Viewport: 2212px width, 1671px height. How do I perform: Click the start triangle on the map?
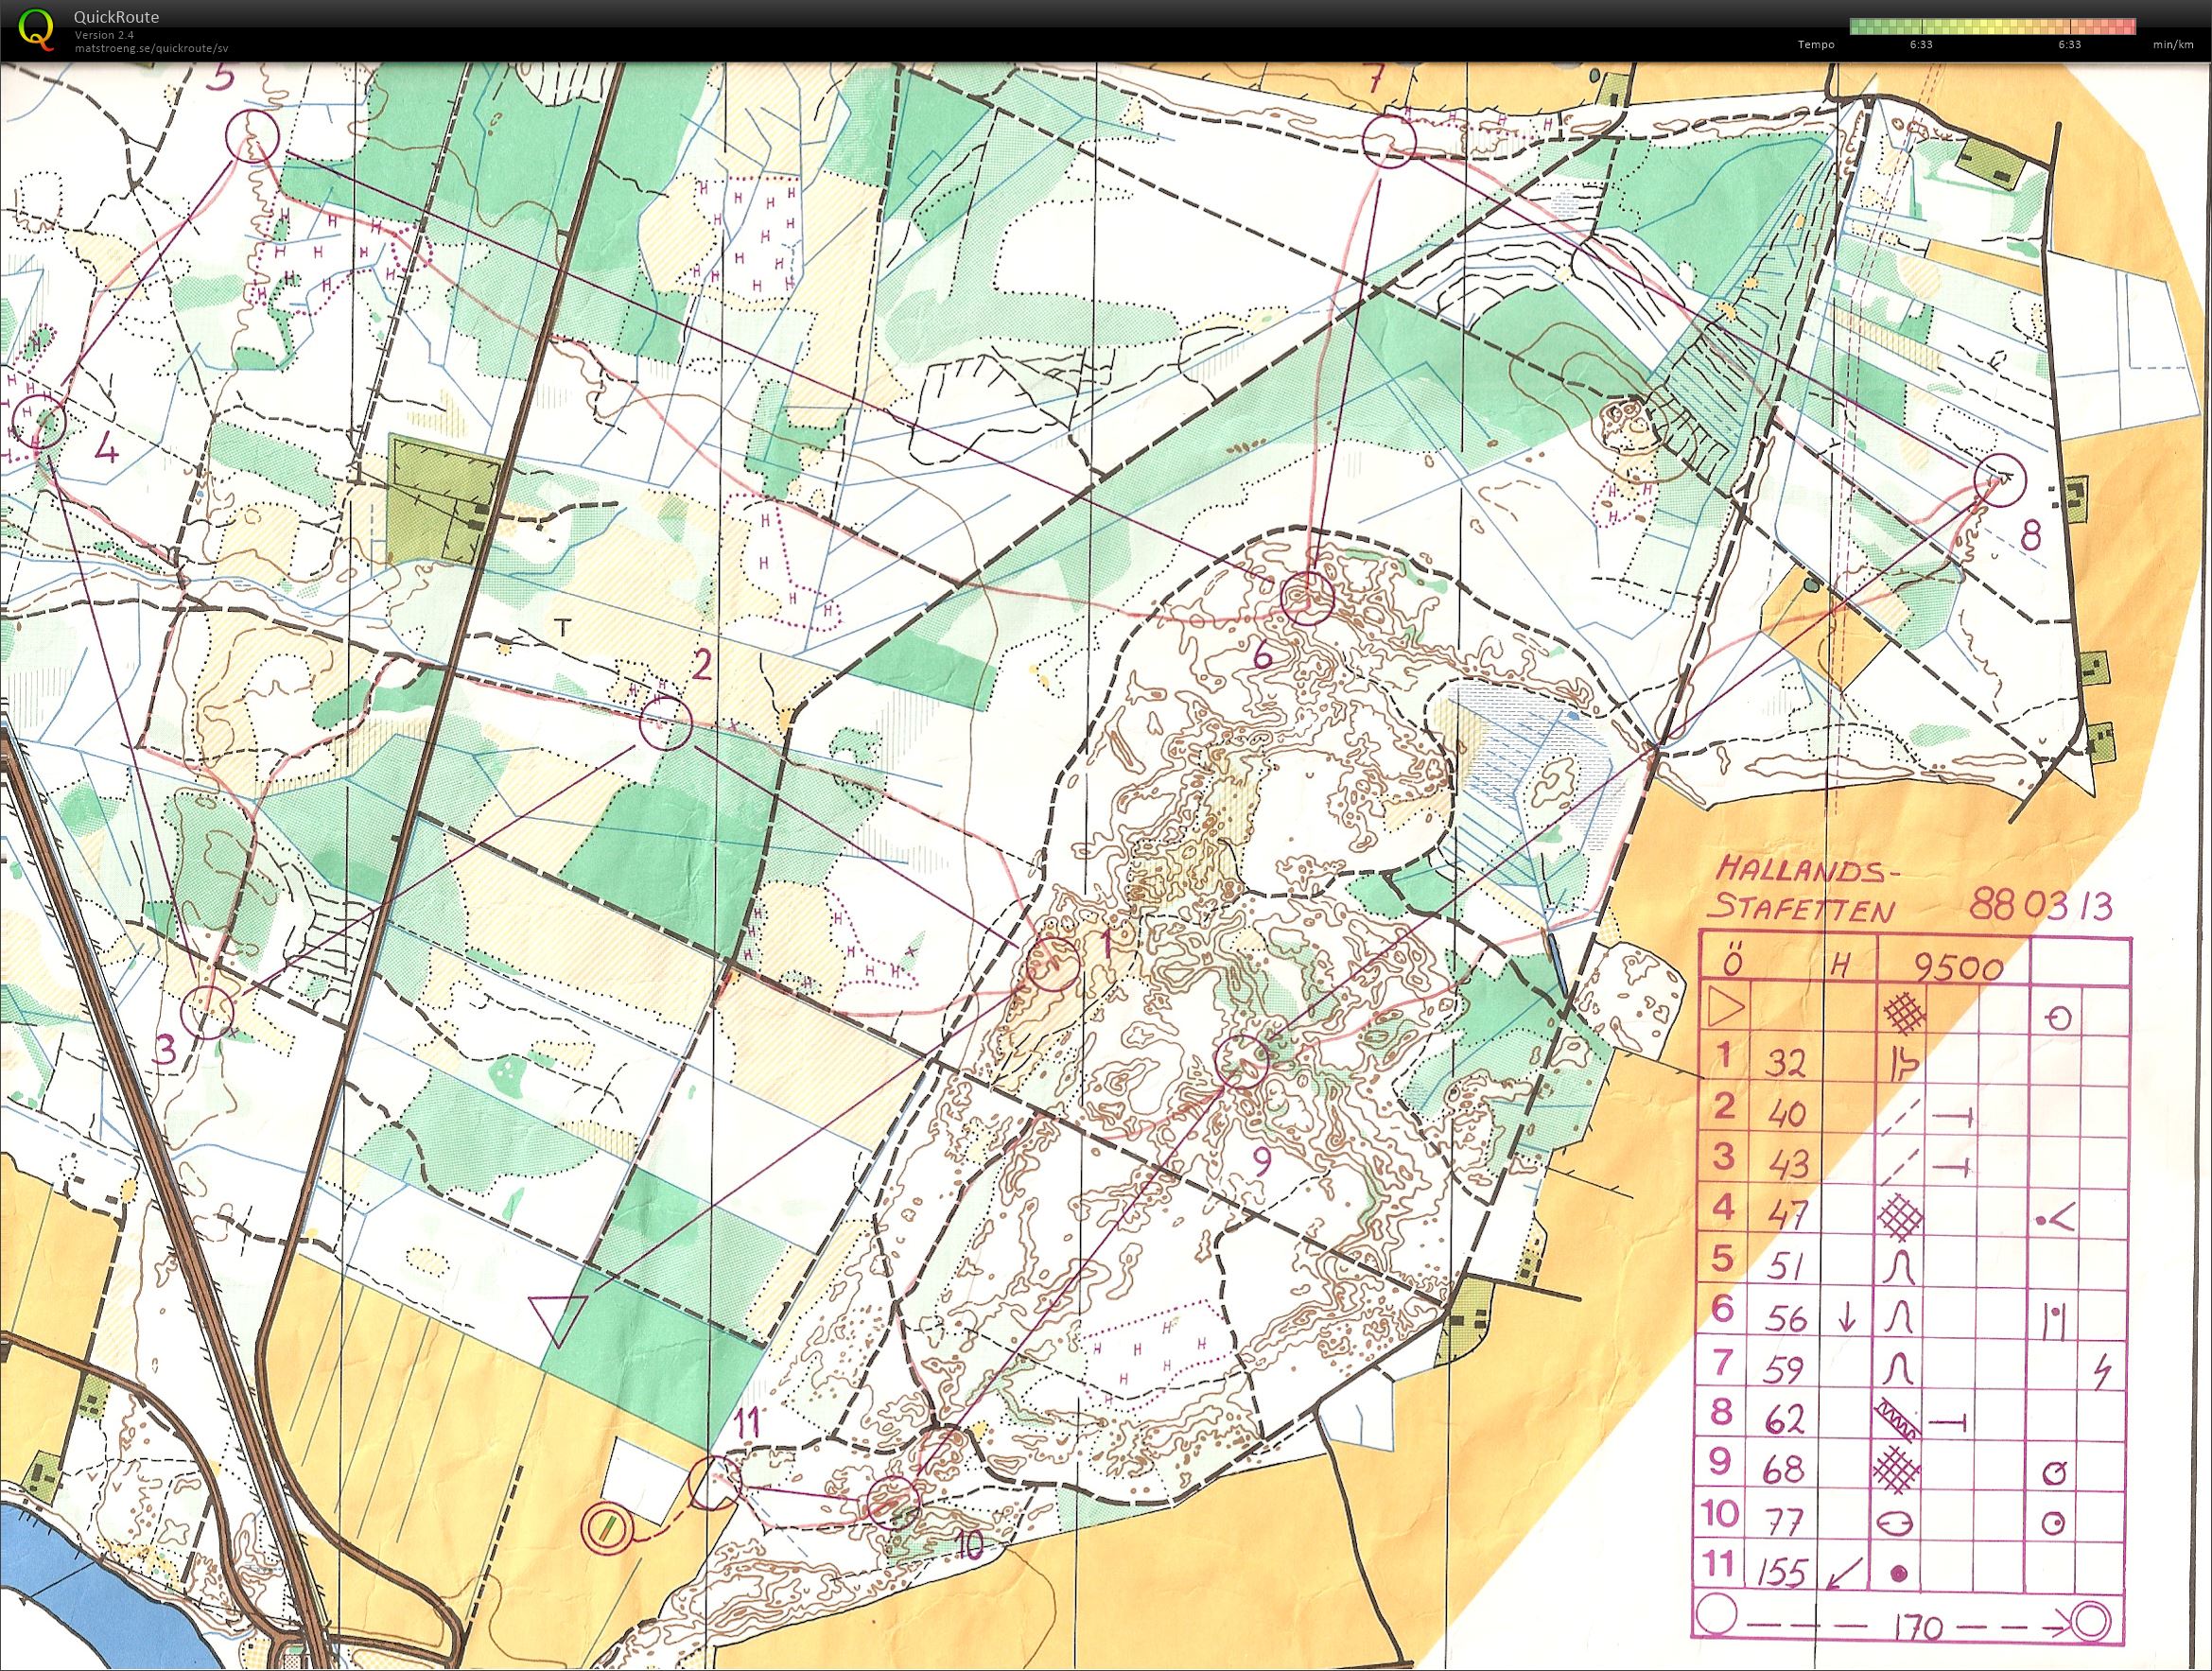[558, 1317]
